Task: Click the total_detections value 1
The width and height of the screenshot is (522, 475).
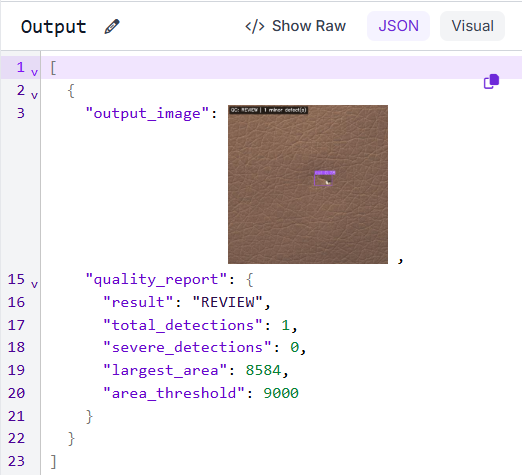Action: [x=285, y=325]
